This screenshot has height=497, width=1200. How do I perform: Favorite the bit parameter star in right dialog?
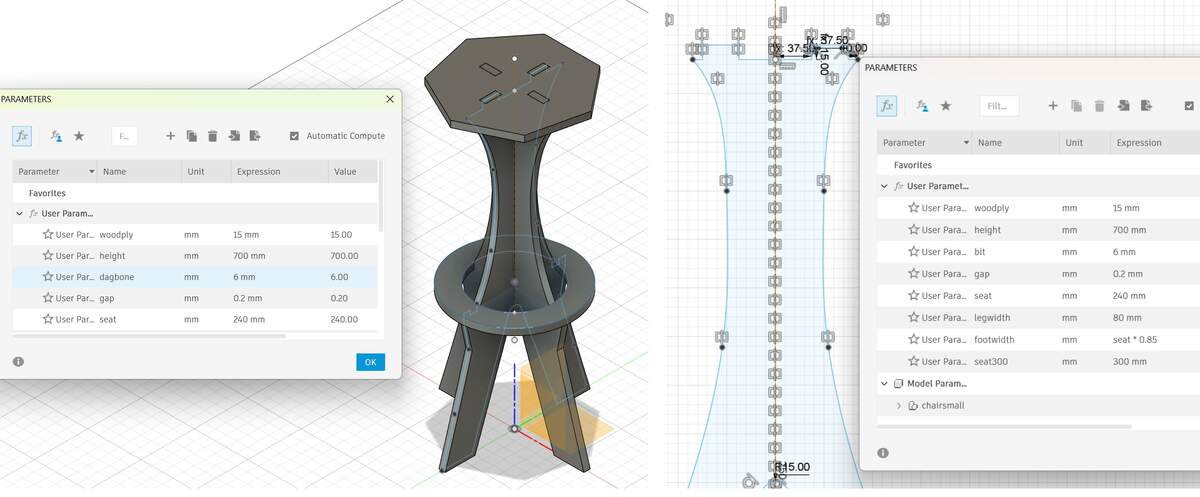click(x=913, y=252)
